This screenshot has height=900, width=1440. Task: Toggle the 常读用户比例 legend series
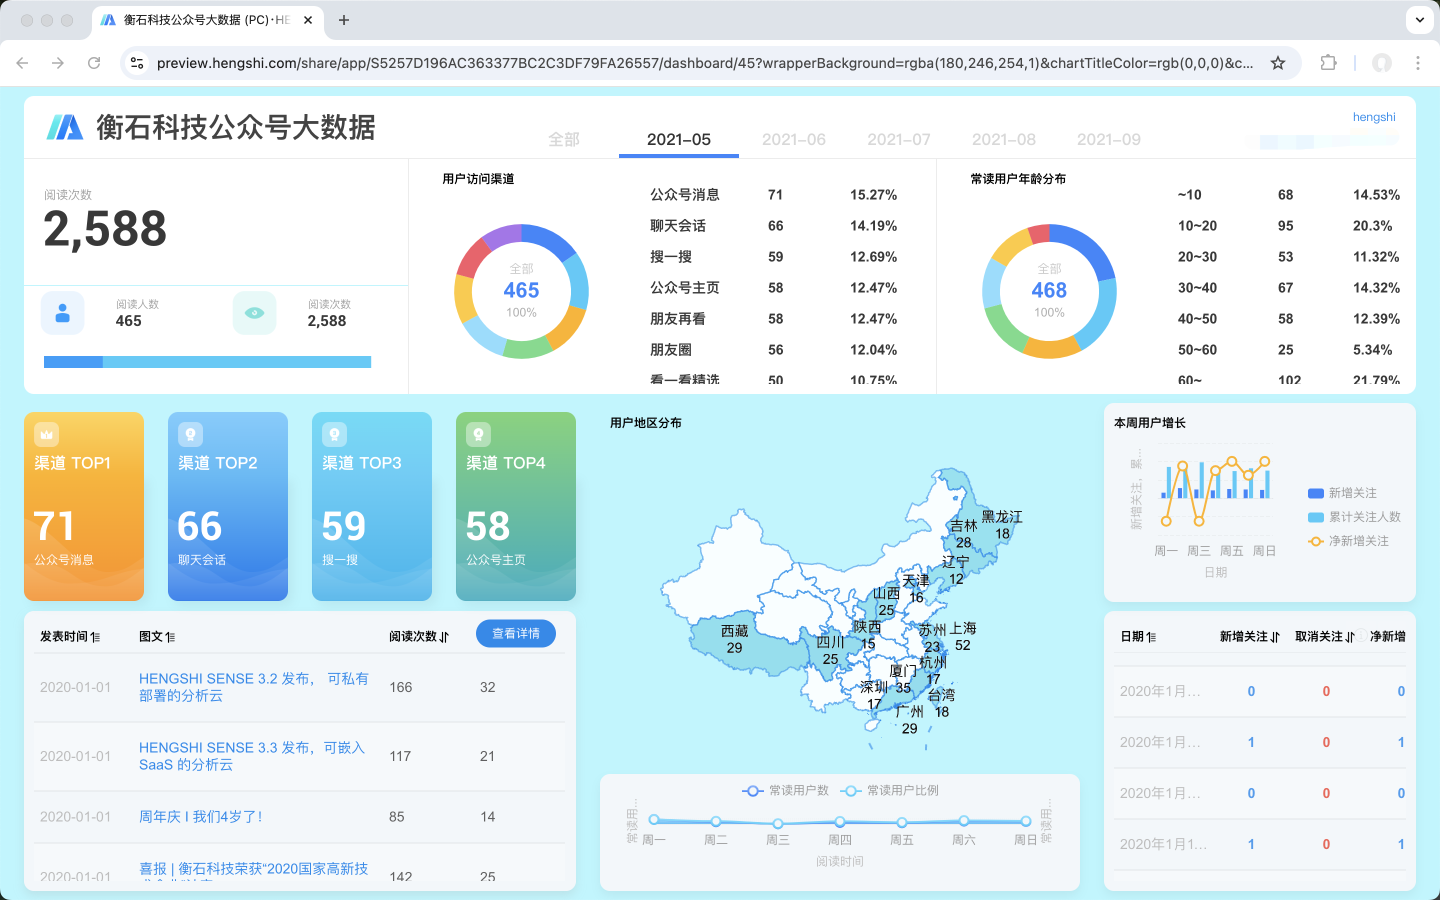(x=890, y=791)
